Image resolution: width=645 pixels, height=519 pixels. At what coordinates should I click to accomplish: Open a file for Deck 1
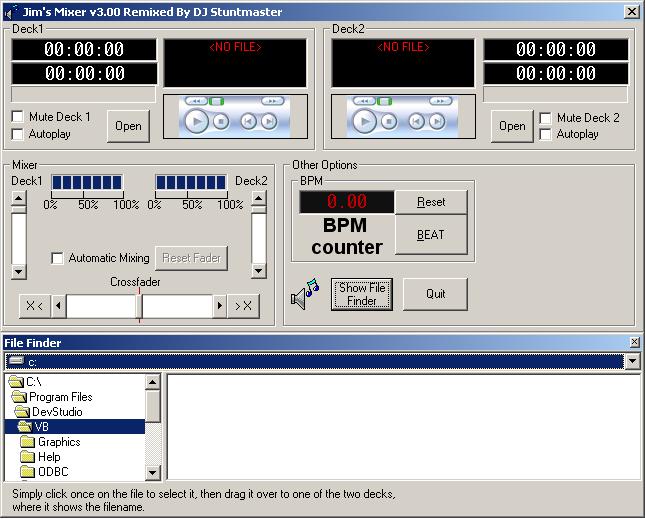(x=128, y=126)
